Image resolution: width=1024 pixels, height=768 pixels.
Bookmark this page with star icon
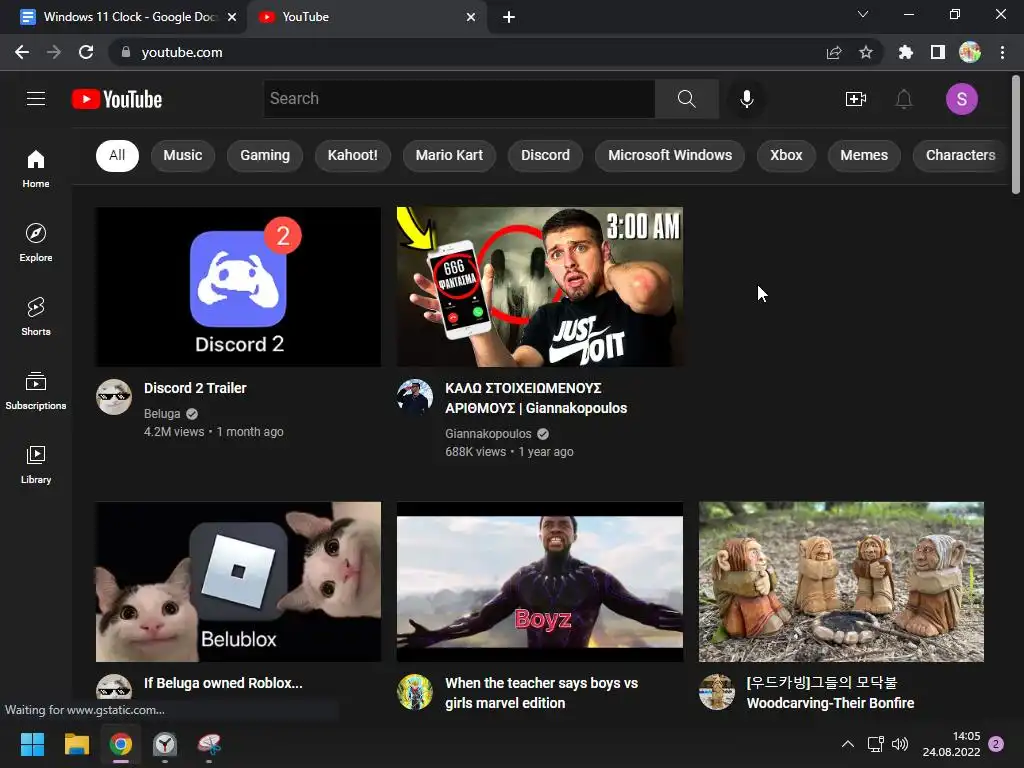[x=865, y=52]
